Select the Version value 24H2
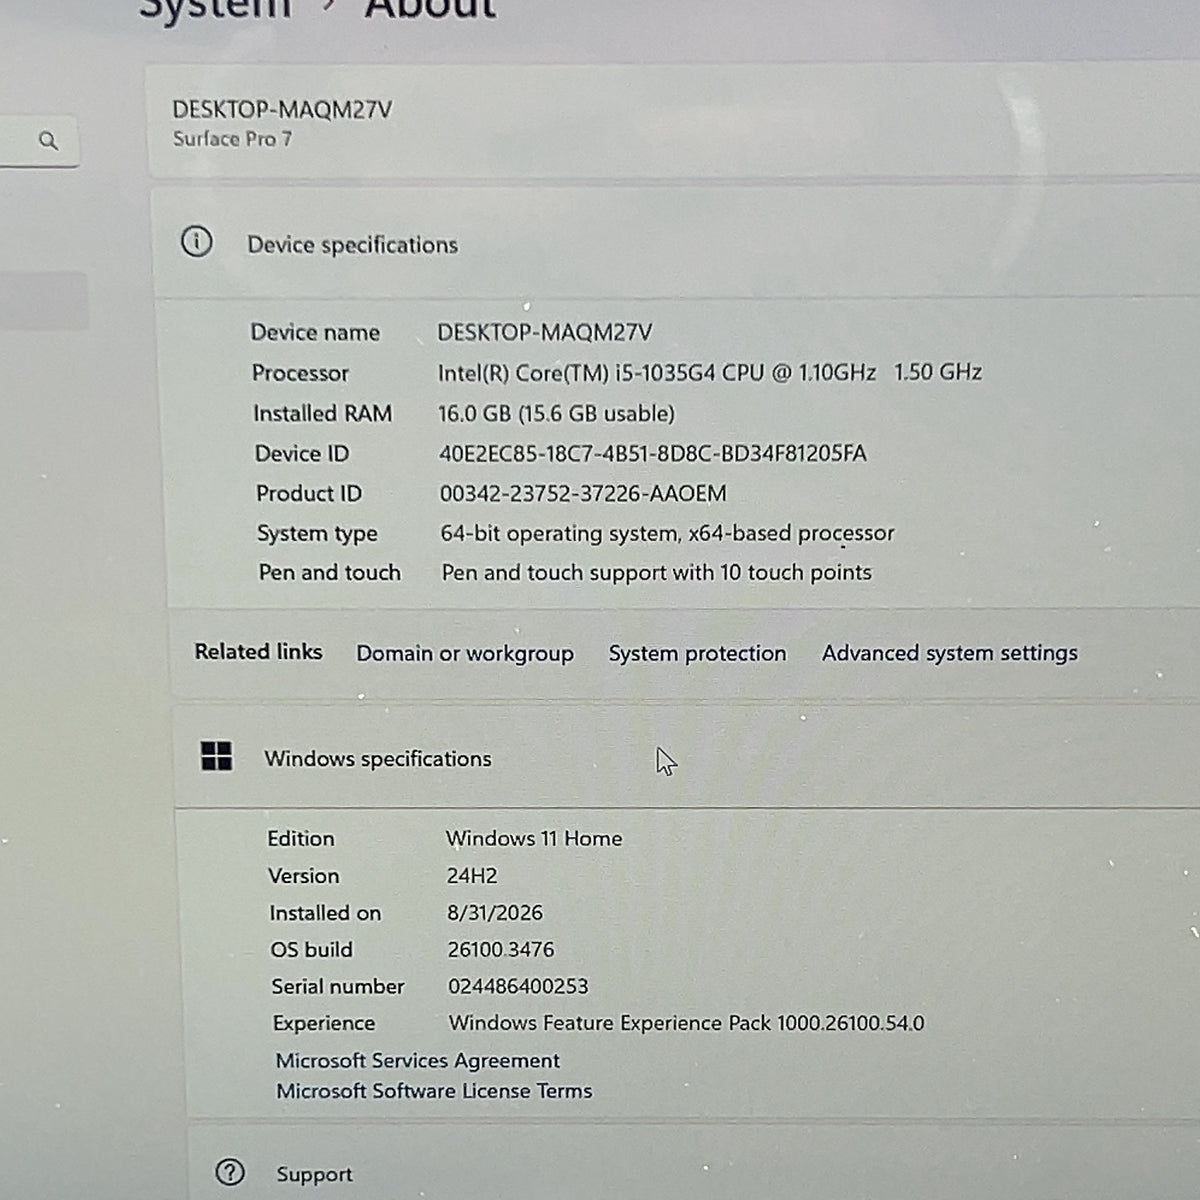 coord(472,876)
